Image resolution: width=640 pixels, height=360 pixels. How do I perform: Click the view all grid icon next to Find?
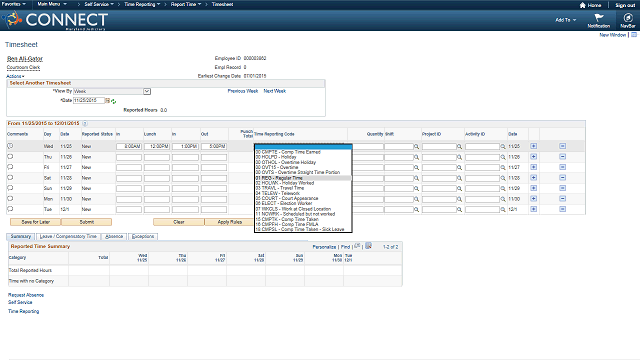point(357,246)
